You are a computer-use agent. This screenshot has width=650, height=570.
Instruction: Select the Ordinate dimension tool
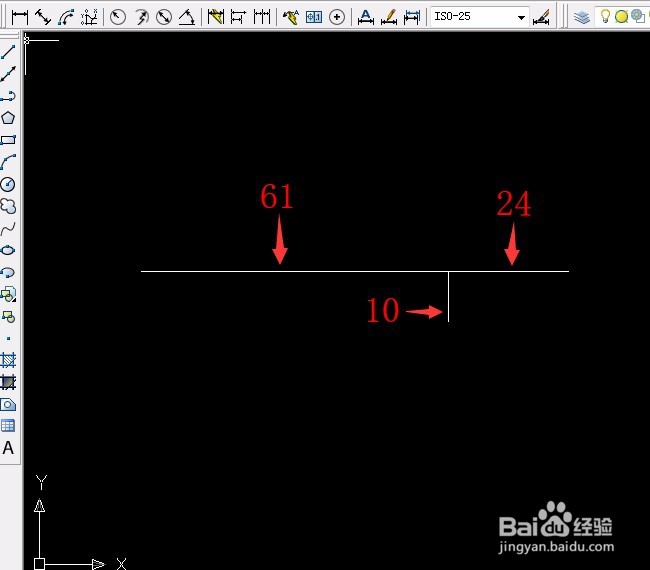pos(89,17)
